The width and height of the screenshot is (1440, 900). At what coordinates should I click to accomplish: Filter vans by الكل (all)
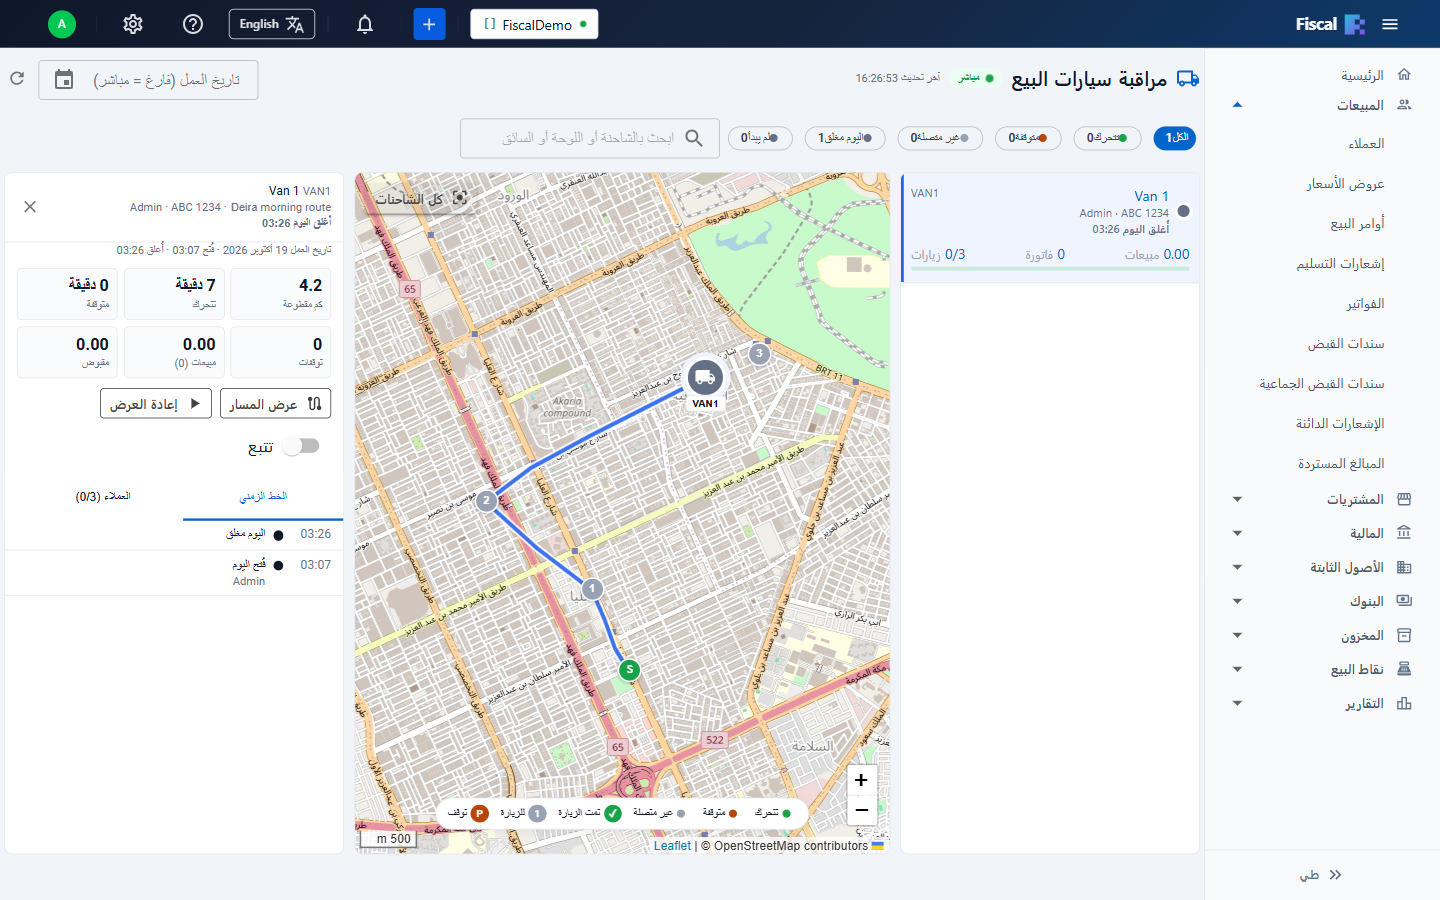tap(1175, 138)
